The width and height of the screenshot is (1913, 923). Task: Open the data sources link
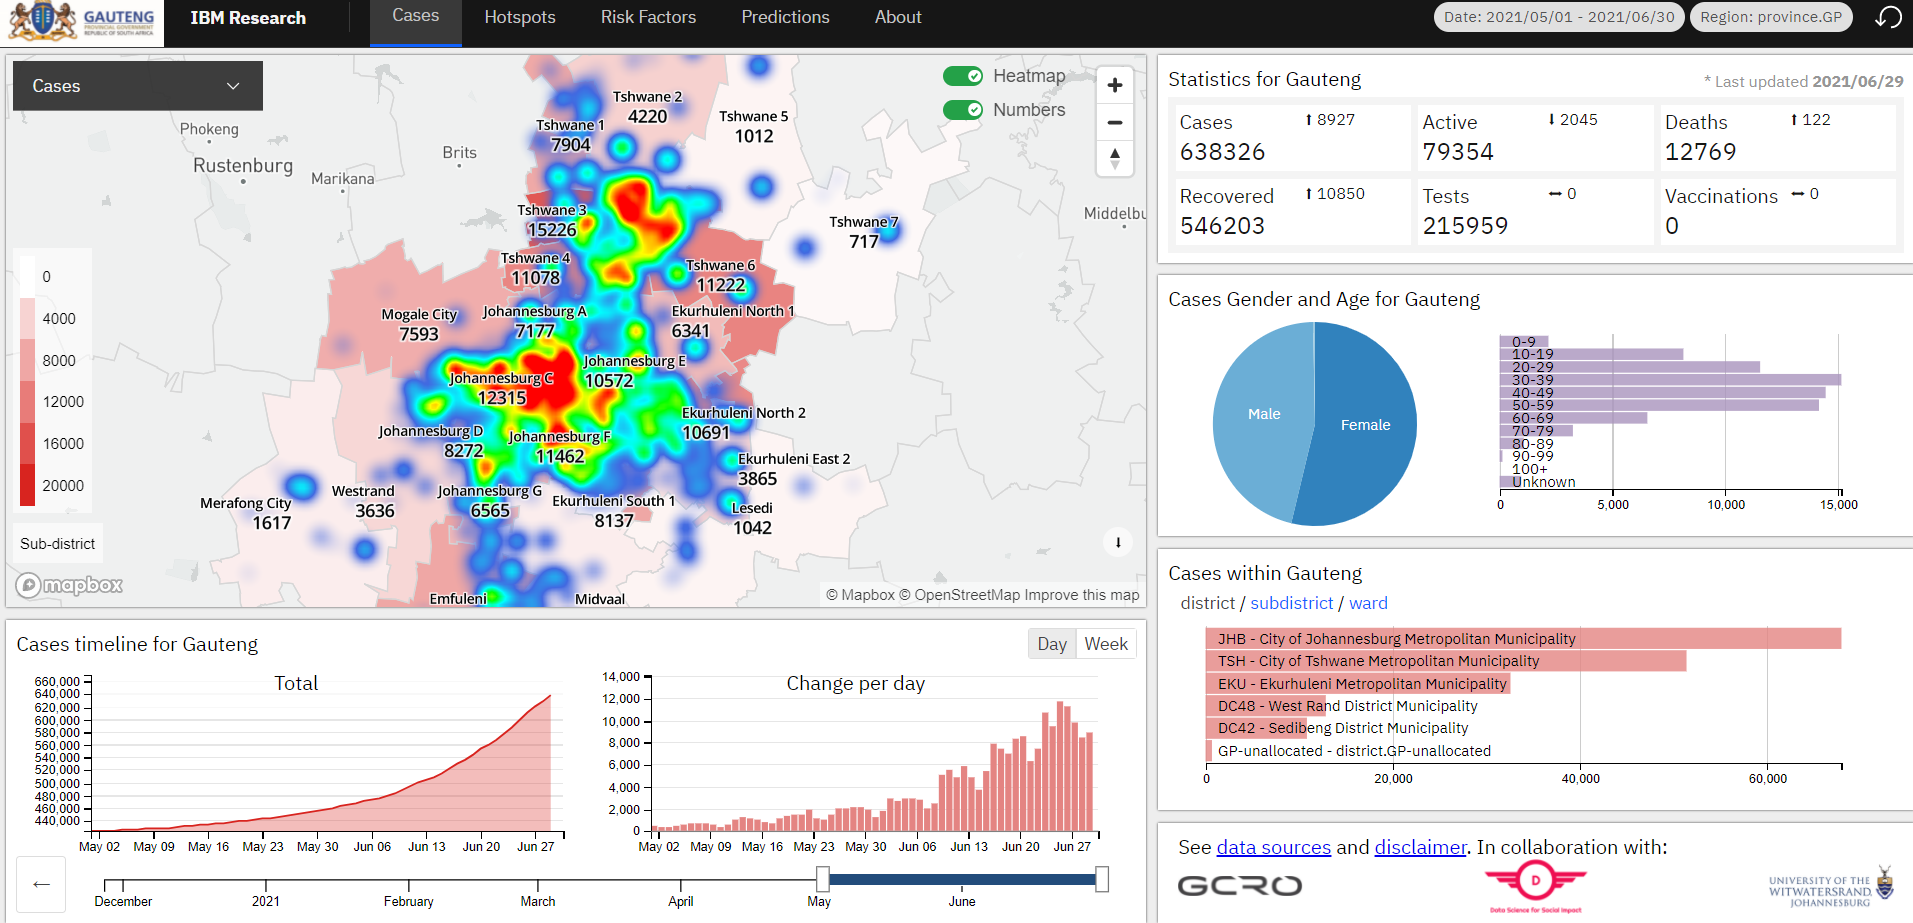(1273, 847)
